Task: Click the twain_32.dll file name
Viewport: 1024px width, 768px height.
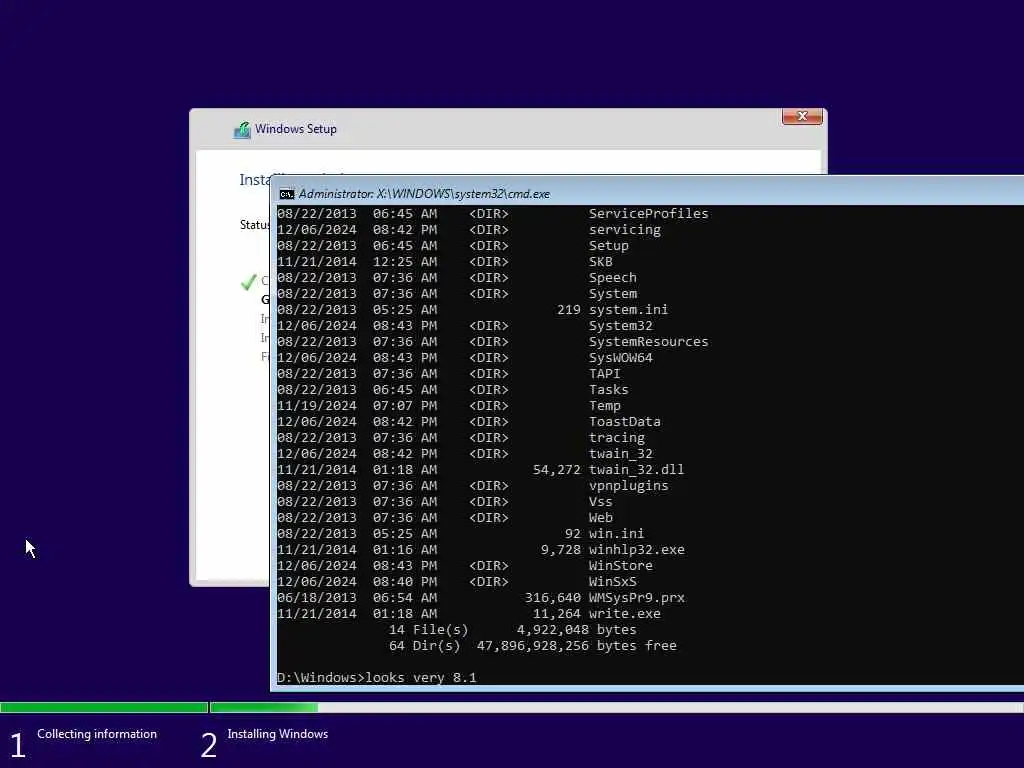Action: click(x=636, y=470)
